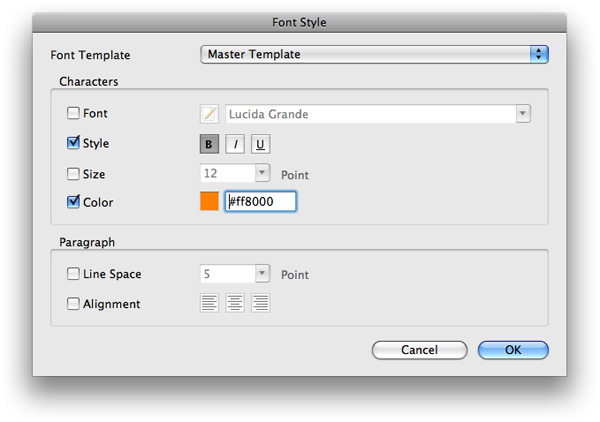Open the font size 12 dropdown arrow
The height and width of the screenshot is (422, 600).
coord(262,173)
